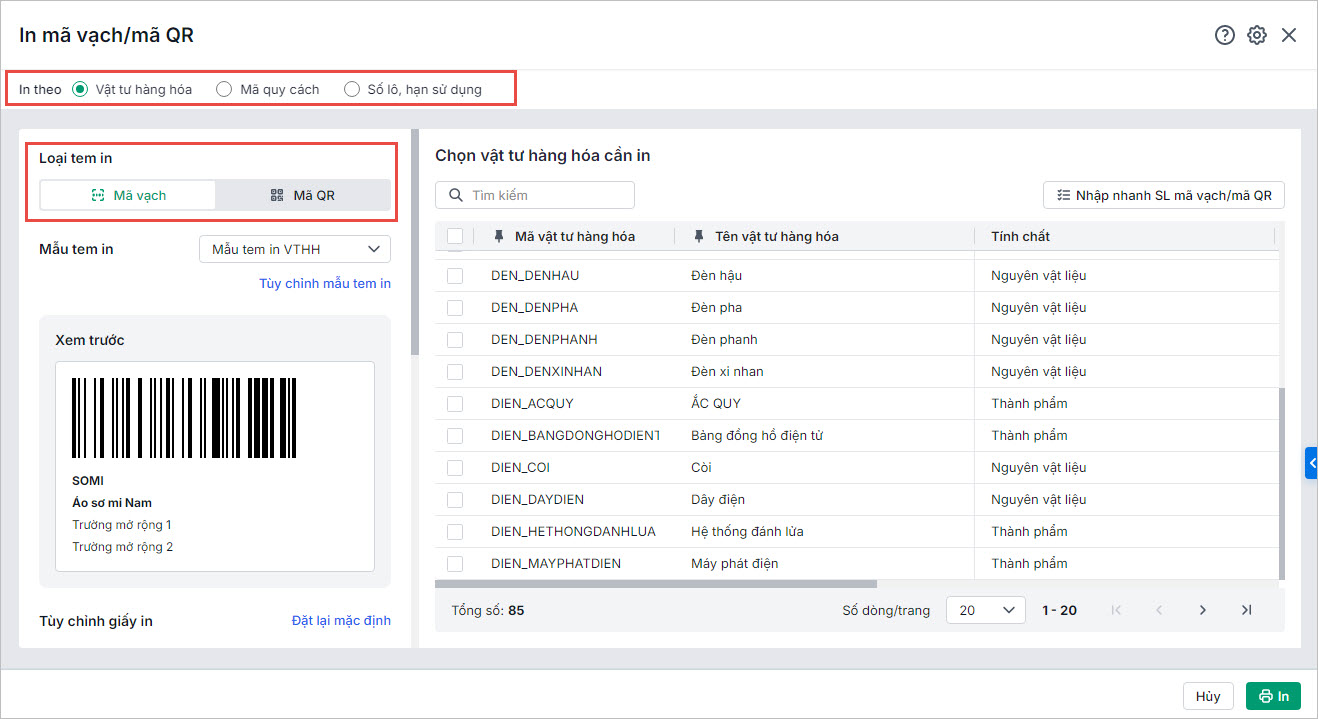Open settings gear icon in dialog header
The width and height of the screenshot is (1318, 719).
tap(1257, 35)
